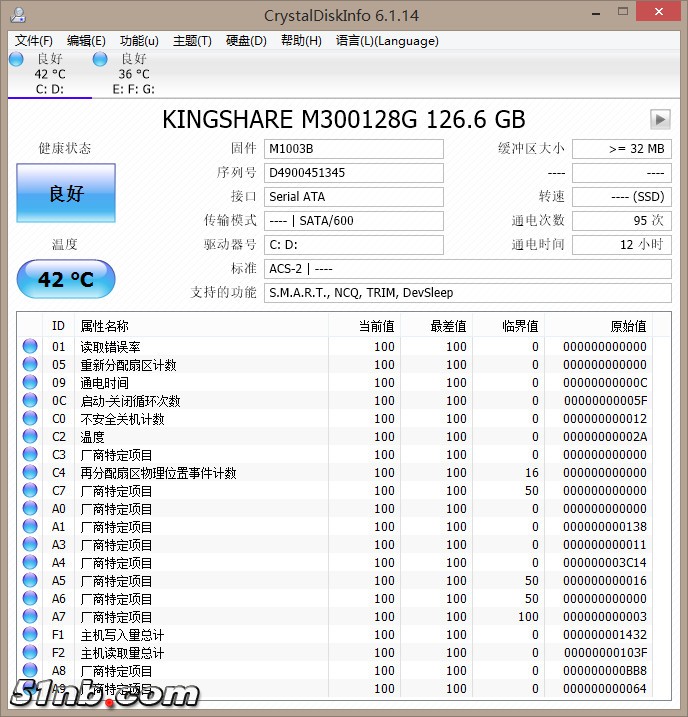Click the serial number field D4900451345
This screenshot has width=688, height=717.
353,173
